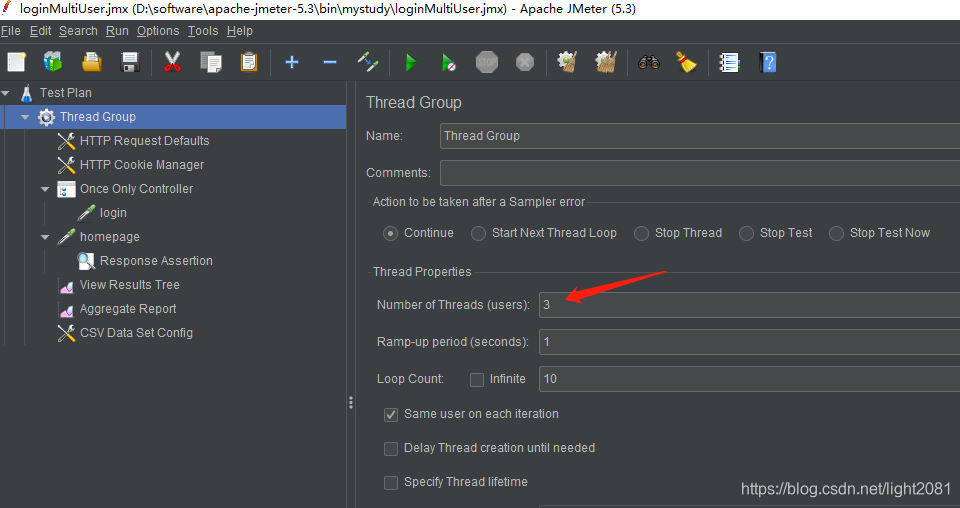Open the Templates icon in toolbar

coord(53,62)
